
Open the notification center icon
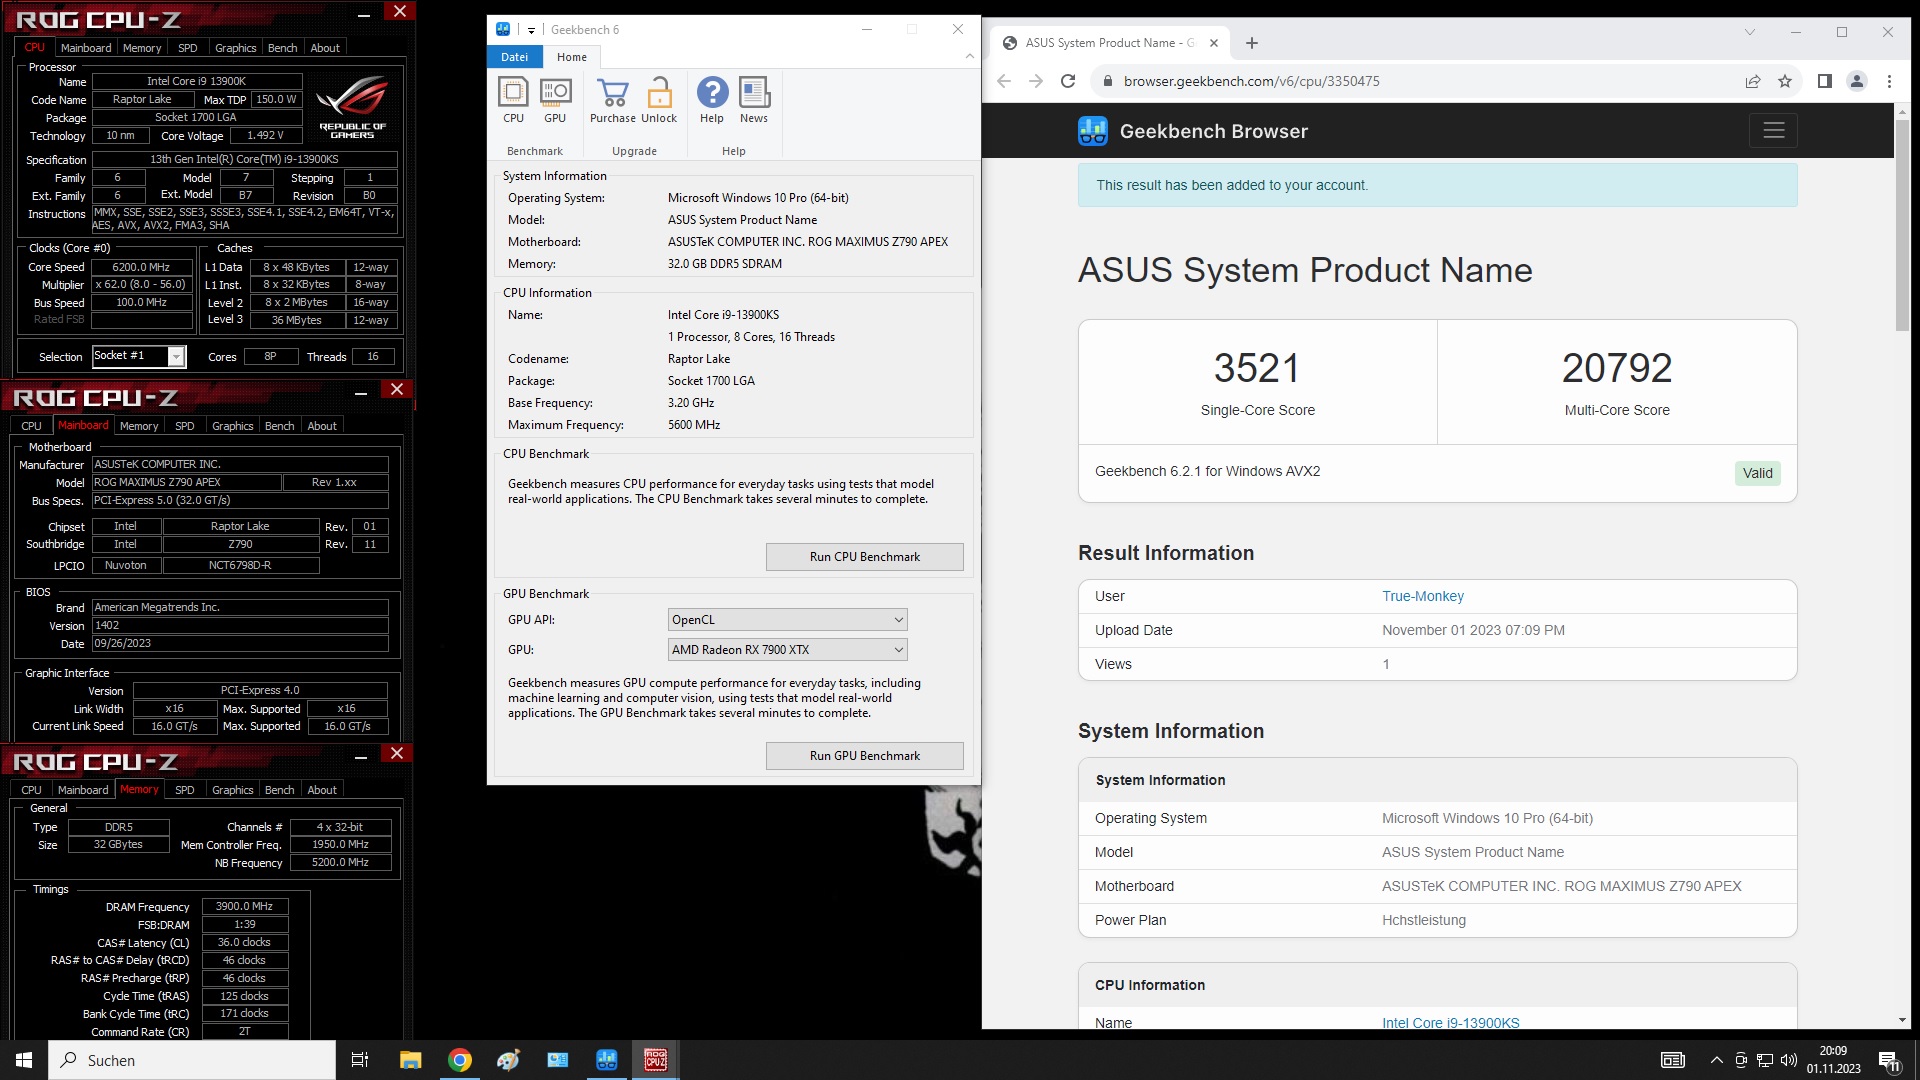point(1889,1061)
